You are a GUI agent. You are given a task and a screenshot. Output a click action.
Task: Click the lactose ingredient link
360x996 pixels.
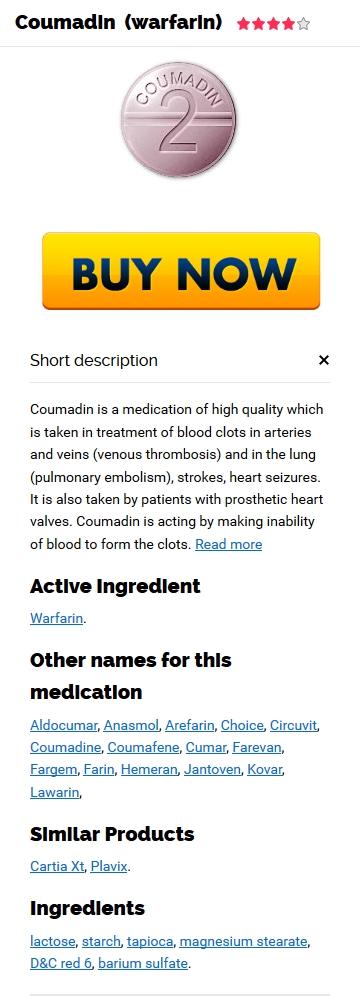coord(53,941)
